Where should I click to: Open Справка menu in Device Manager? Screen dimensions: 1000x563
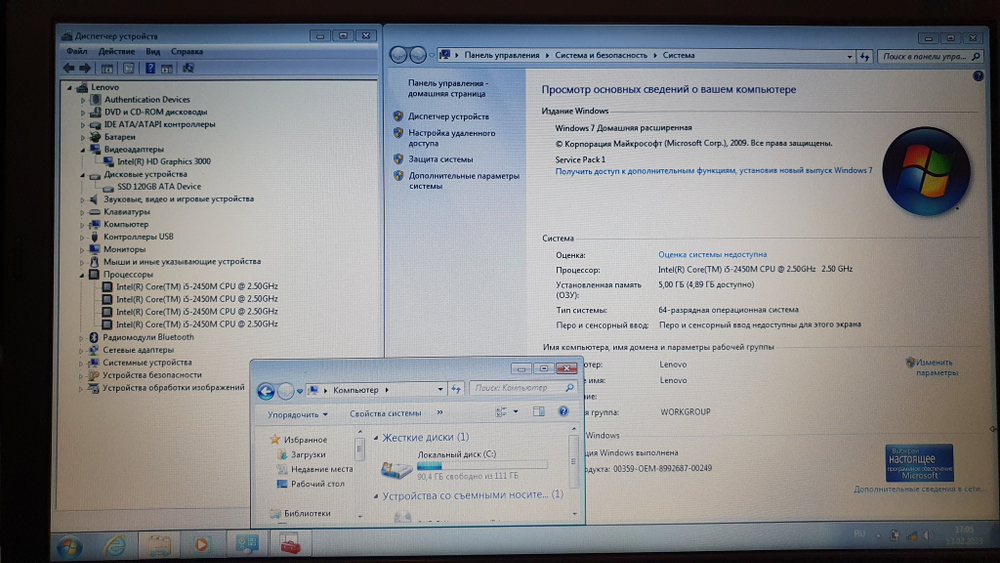[187, 51]
